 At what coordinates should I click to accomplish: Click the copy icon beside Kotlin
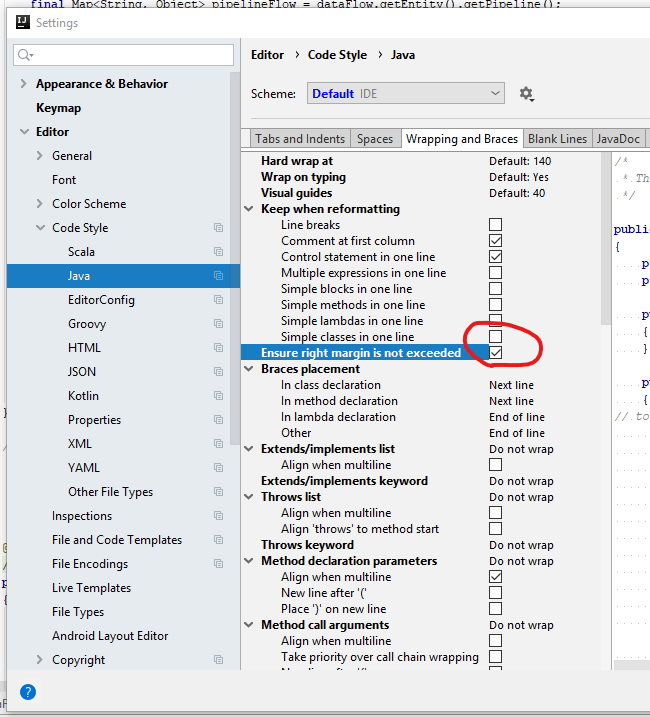click(x=219, y=396)
